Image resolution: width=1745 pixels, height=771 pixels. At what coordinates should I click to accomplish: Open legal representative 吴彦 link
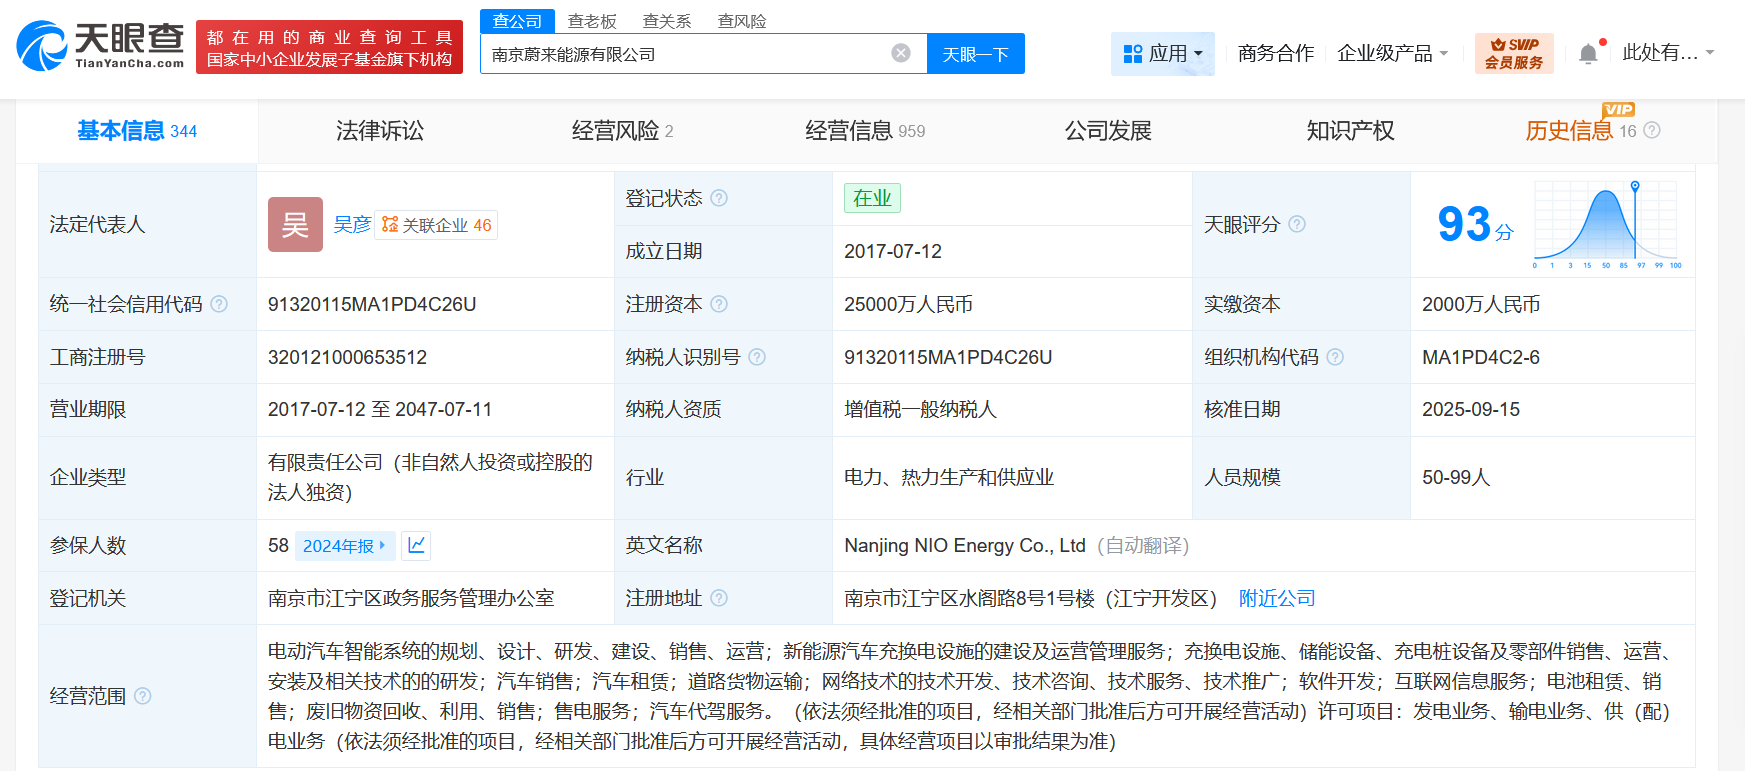(352, 225)
